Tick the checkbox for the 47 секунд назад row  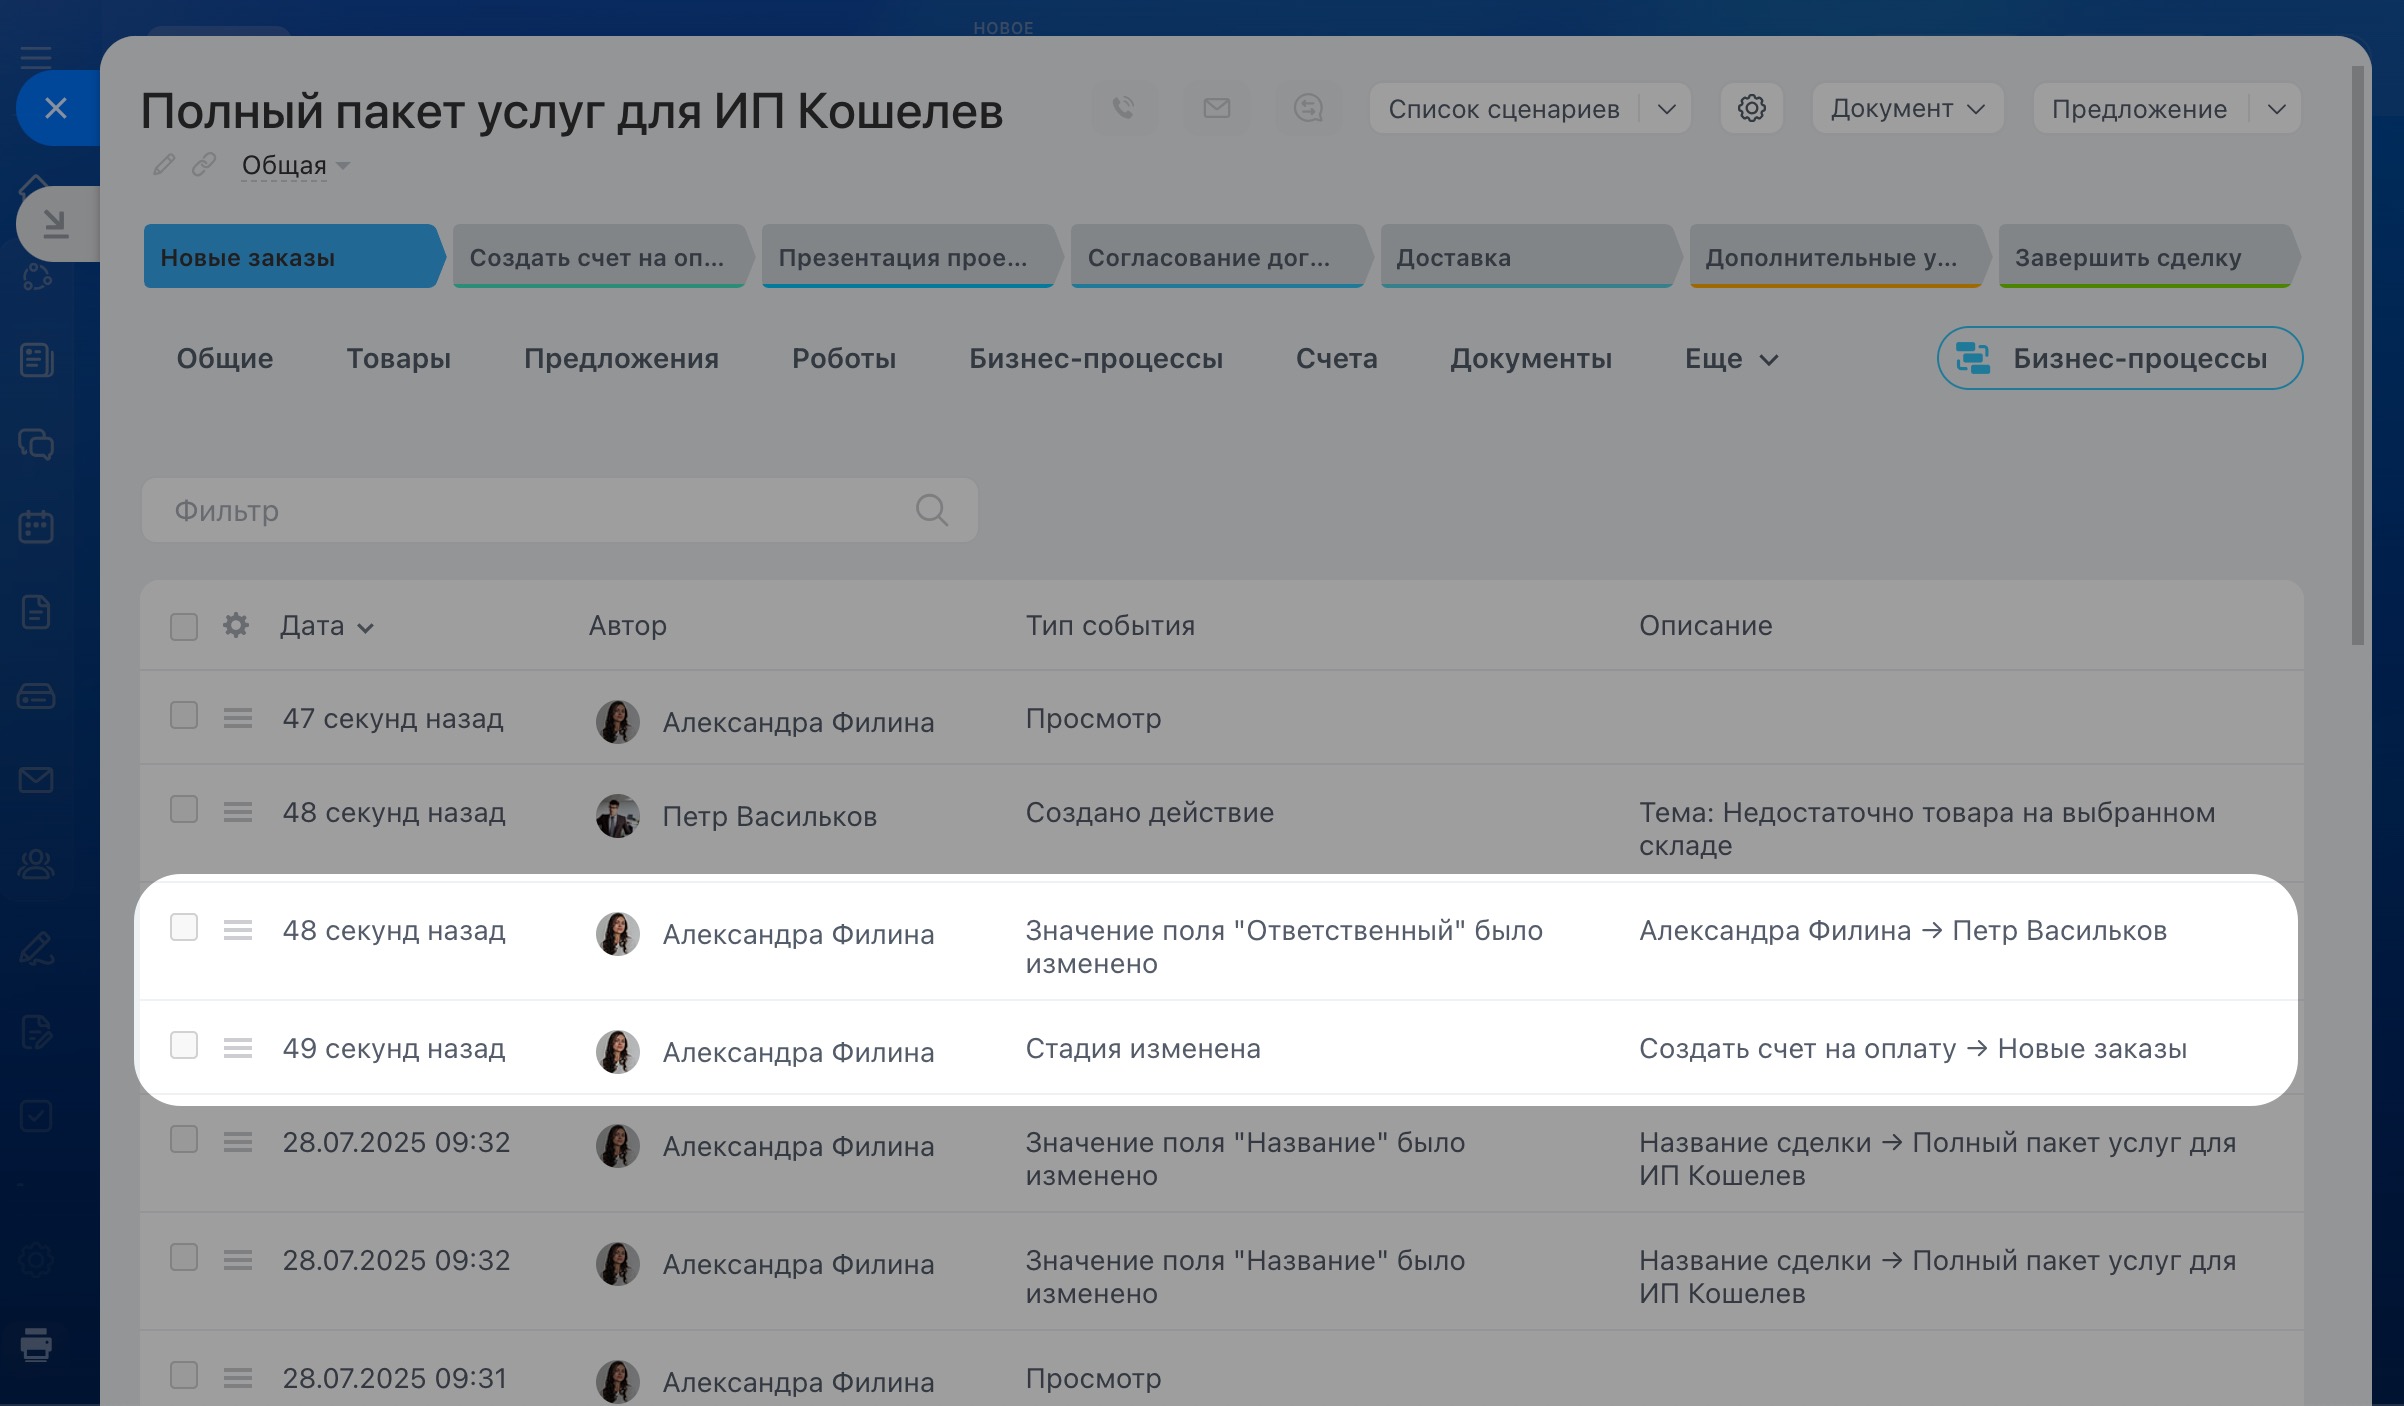click(x=184, y=716)
